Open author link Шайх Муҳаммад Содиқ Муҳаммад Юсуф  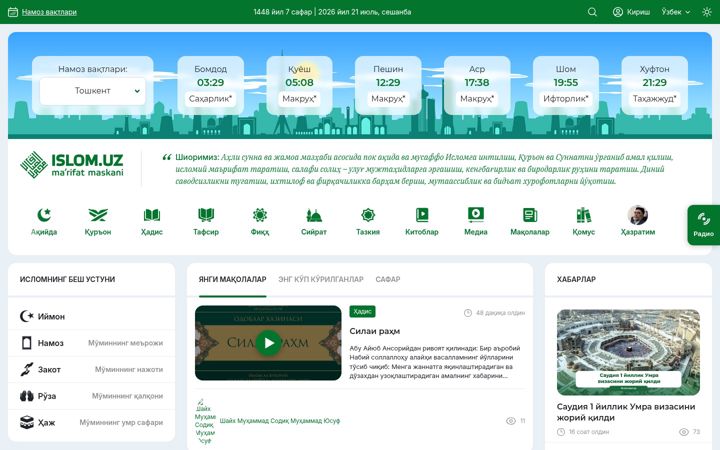pyautogui.click(x=280, y=421)
